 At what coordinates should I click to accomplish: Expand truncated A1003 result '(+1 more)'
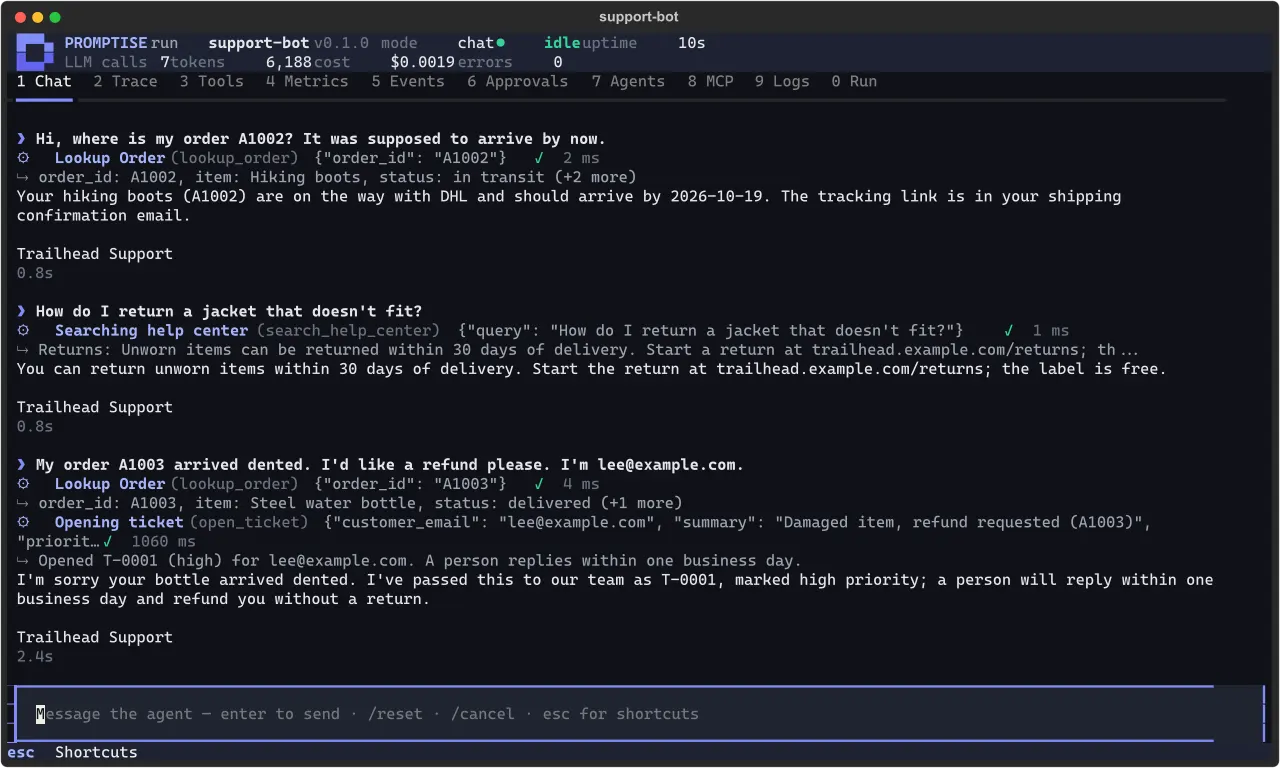640,503
